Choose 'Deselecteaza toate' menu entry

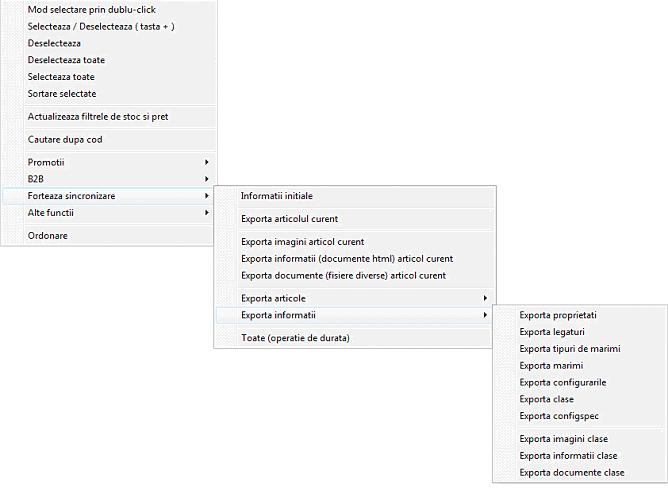[x=66, y=59]
